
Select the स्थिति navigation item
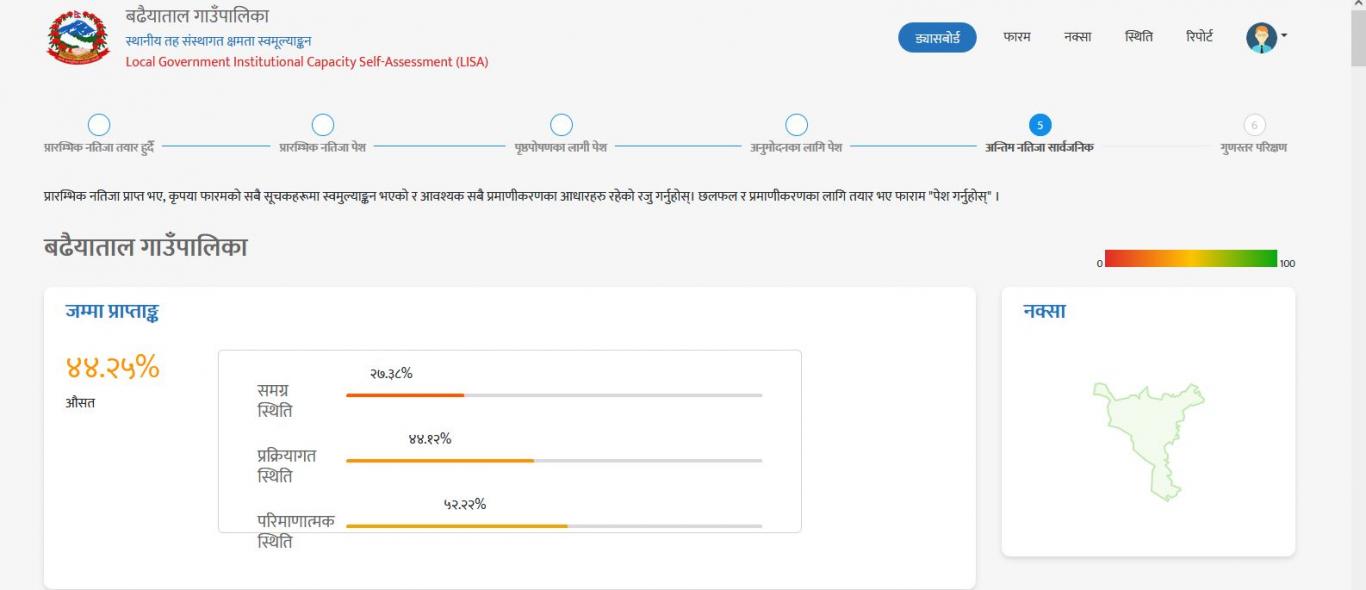click(1138, 37)
